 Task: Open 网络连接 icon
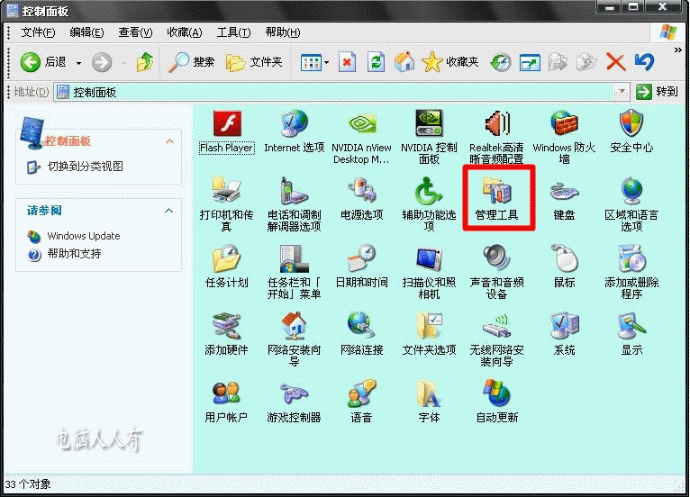click(x=361, y=334)
